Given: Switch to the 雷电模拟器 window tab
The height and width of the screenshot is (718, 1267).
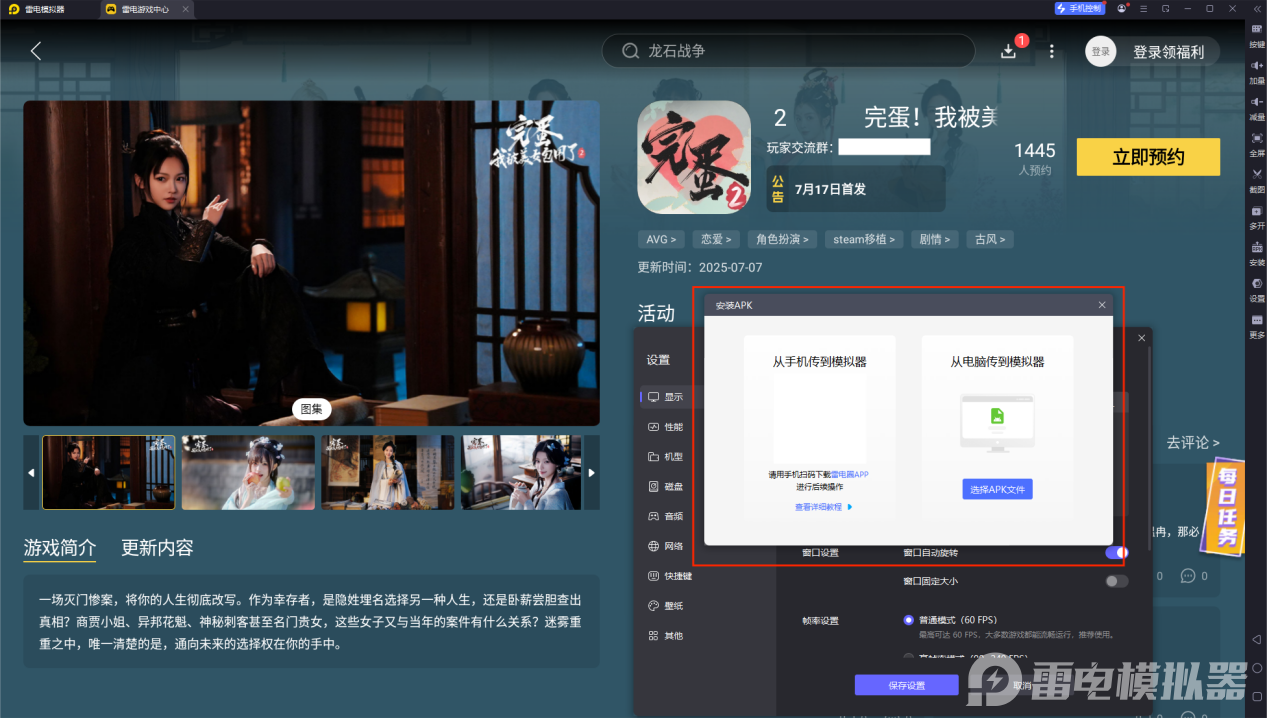Looking at the screenshot, I should pos(45,9).
